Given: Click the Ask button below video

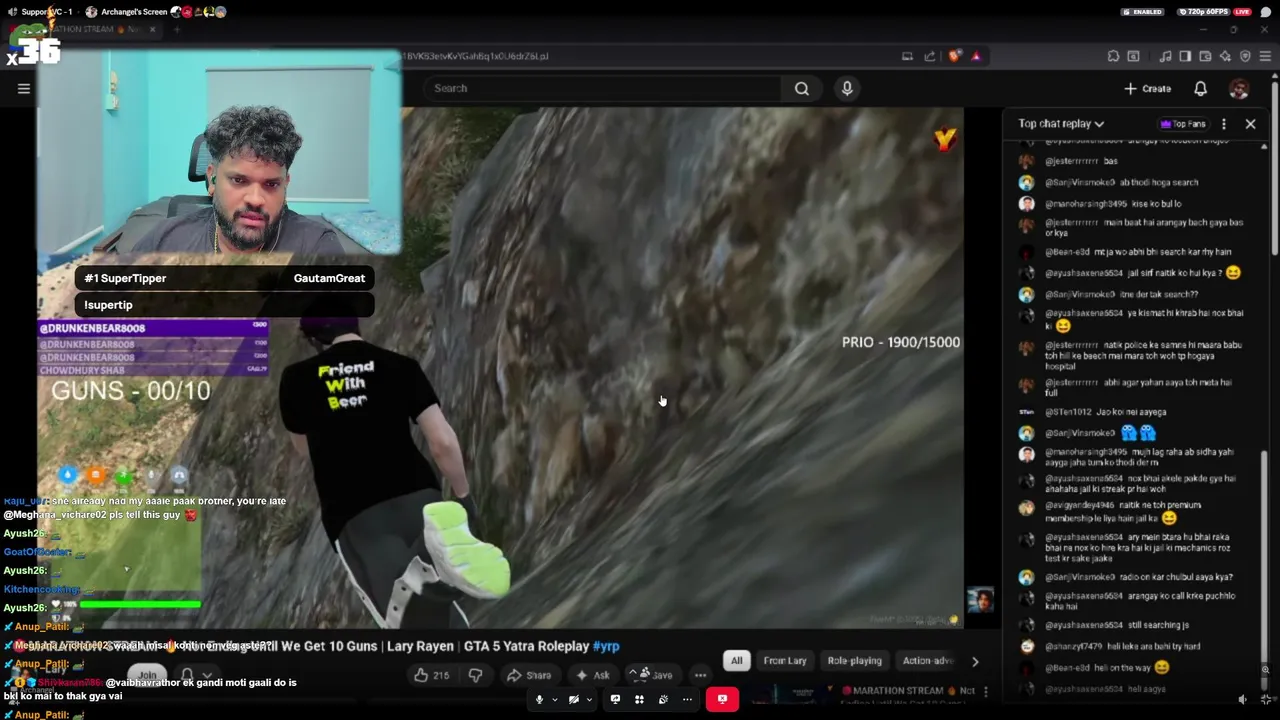Looking at the screenshot, I should pos(591,675).
